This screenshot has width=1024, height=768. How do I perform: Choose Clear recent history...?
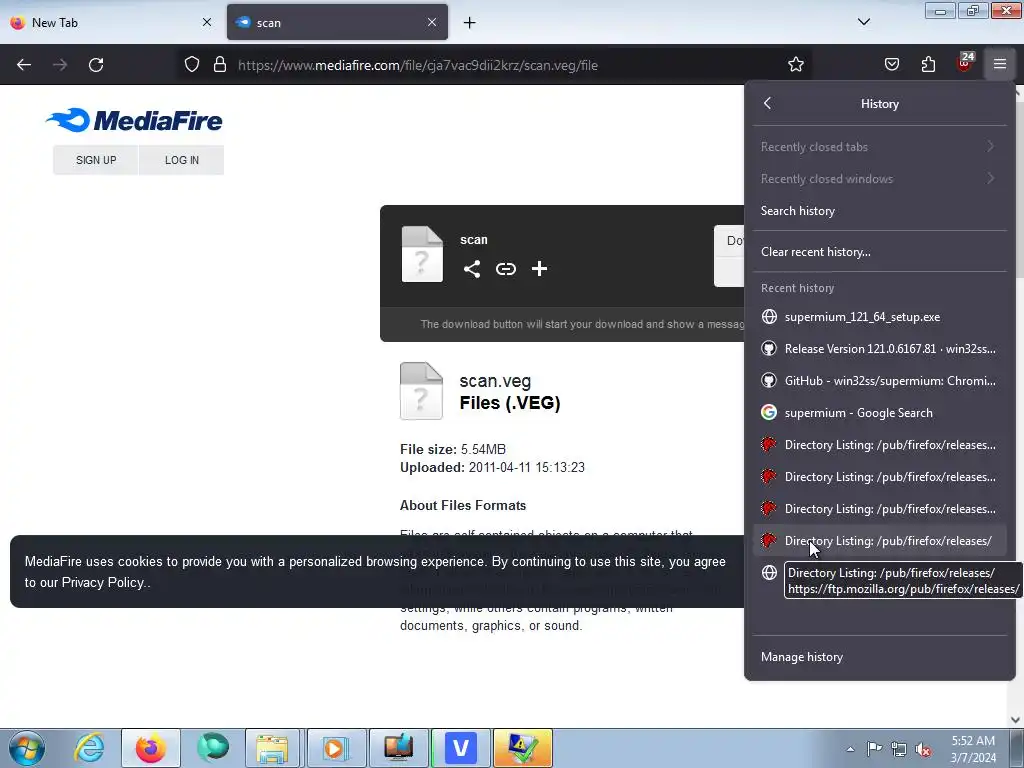[879, 252]
